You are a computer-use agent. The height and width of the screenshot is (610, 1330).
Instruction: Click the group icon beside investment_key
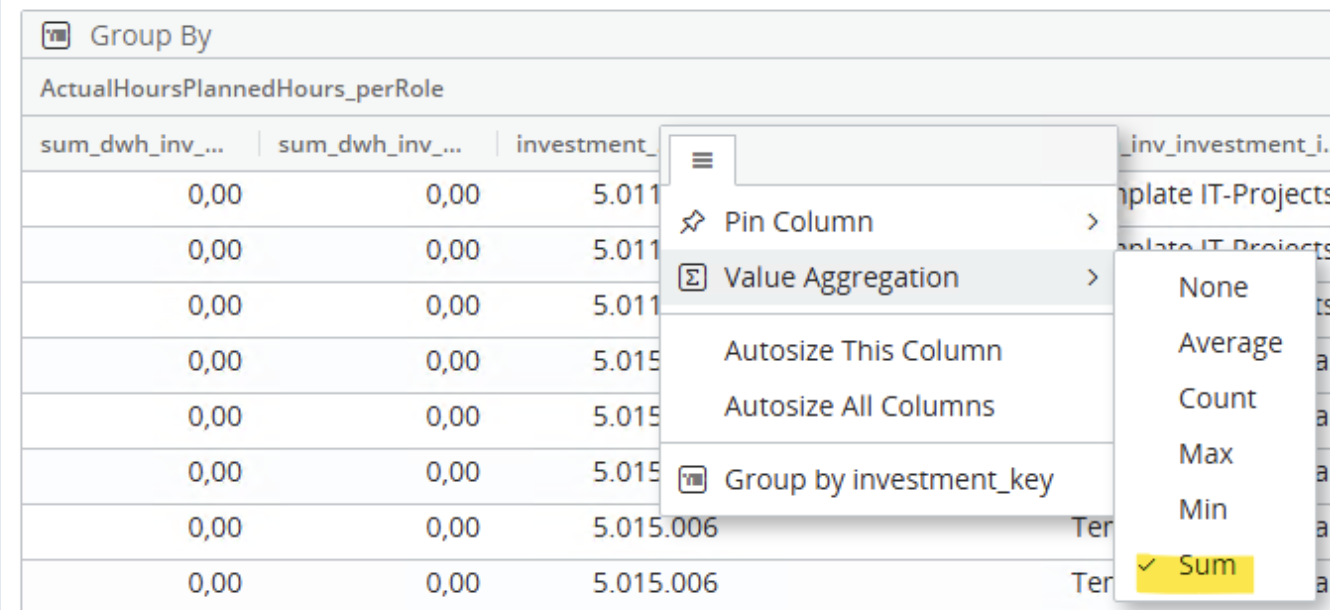pyautogui.click(x=692, y=480)
